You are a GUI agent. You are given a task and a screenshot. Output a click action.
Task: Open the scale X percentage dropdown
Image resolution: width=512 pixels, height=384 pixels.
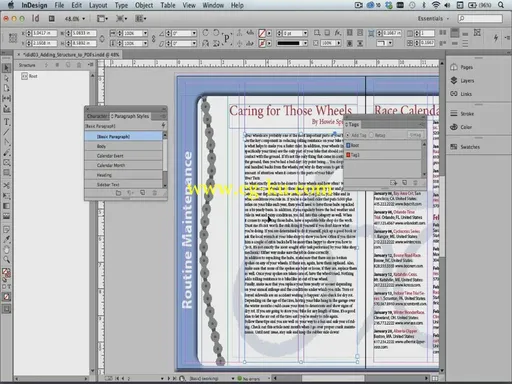(145, 33)
